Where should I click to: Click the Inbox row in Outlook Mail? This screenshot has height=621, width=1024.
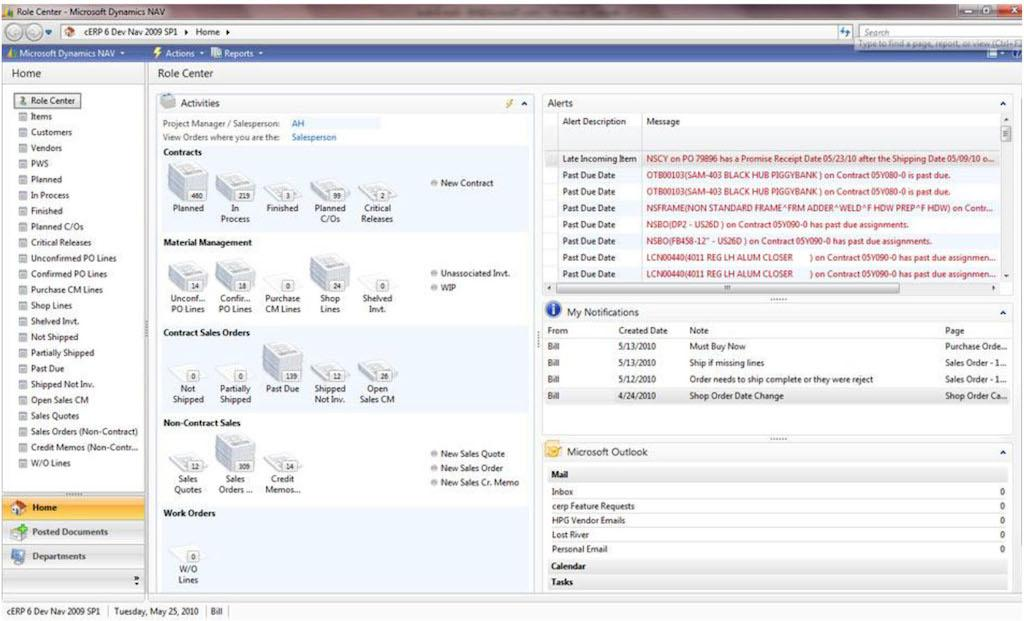pos(777,492)
